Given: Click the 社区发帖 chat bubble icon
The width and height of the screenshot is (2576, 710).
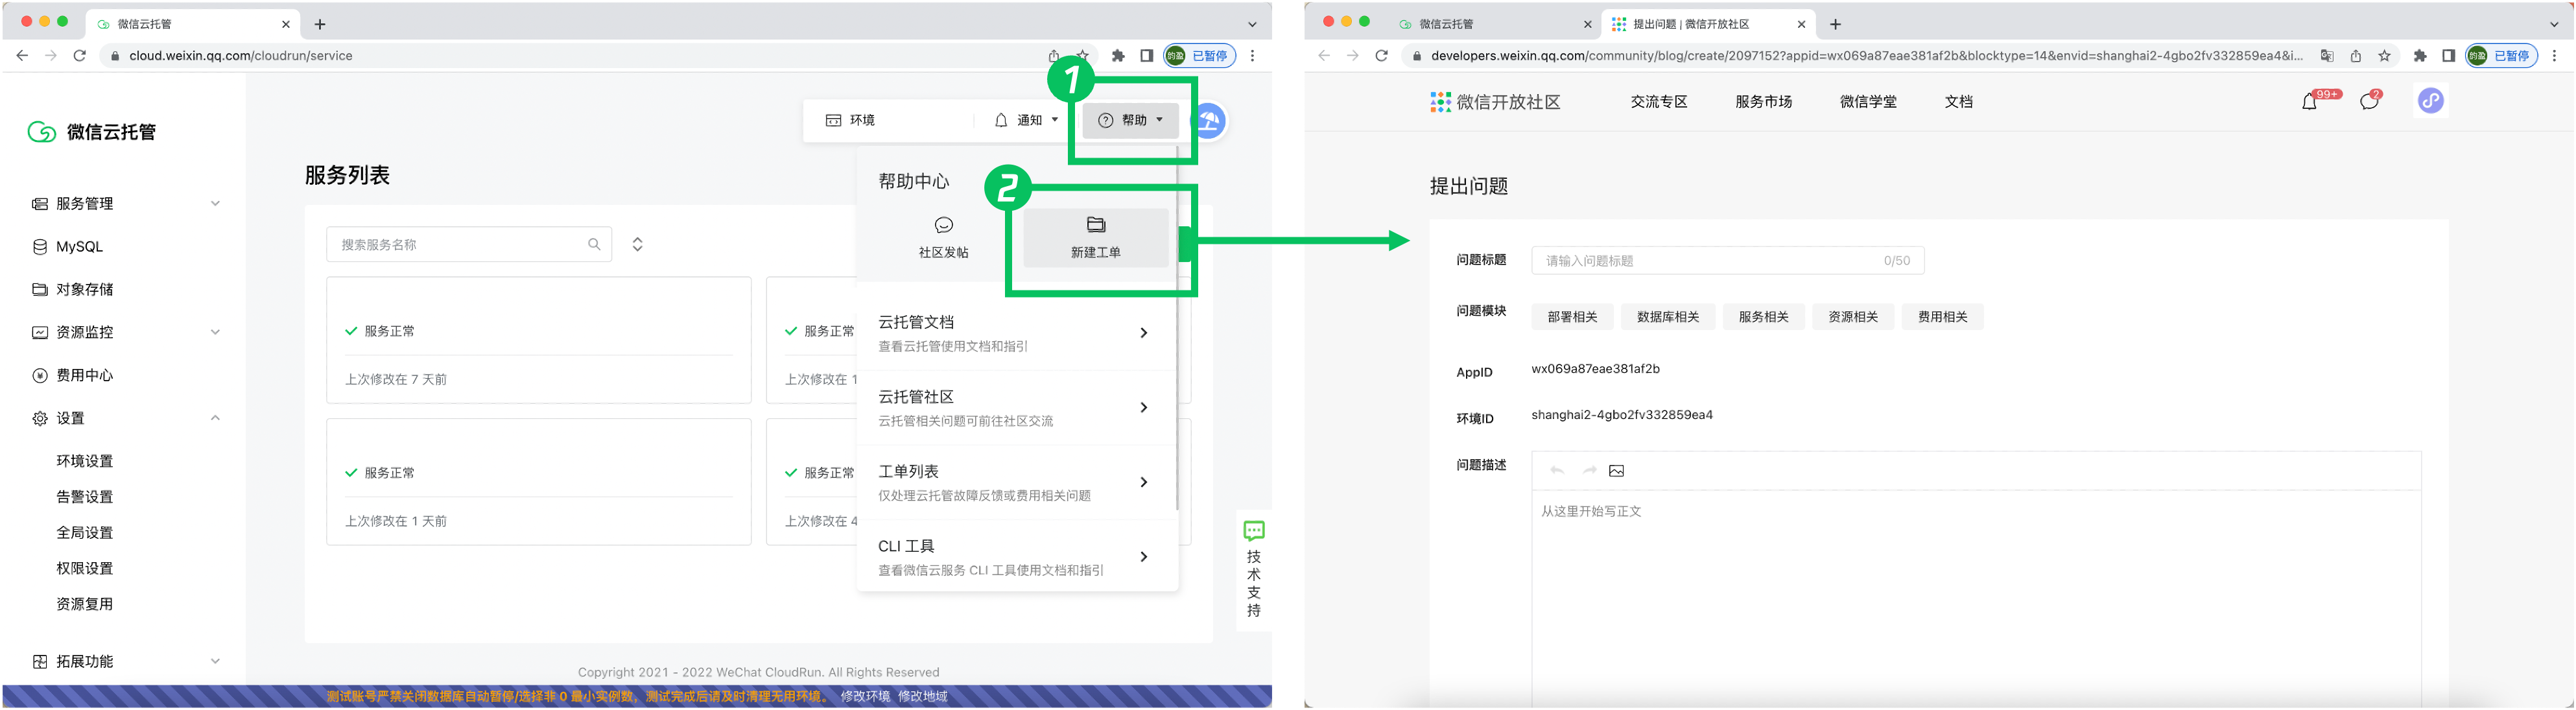Looking at the screenshot, I should (x=943, y=225).
